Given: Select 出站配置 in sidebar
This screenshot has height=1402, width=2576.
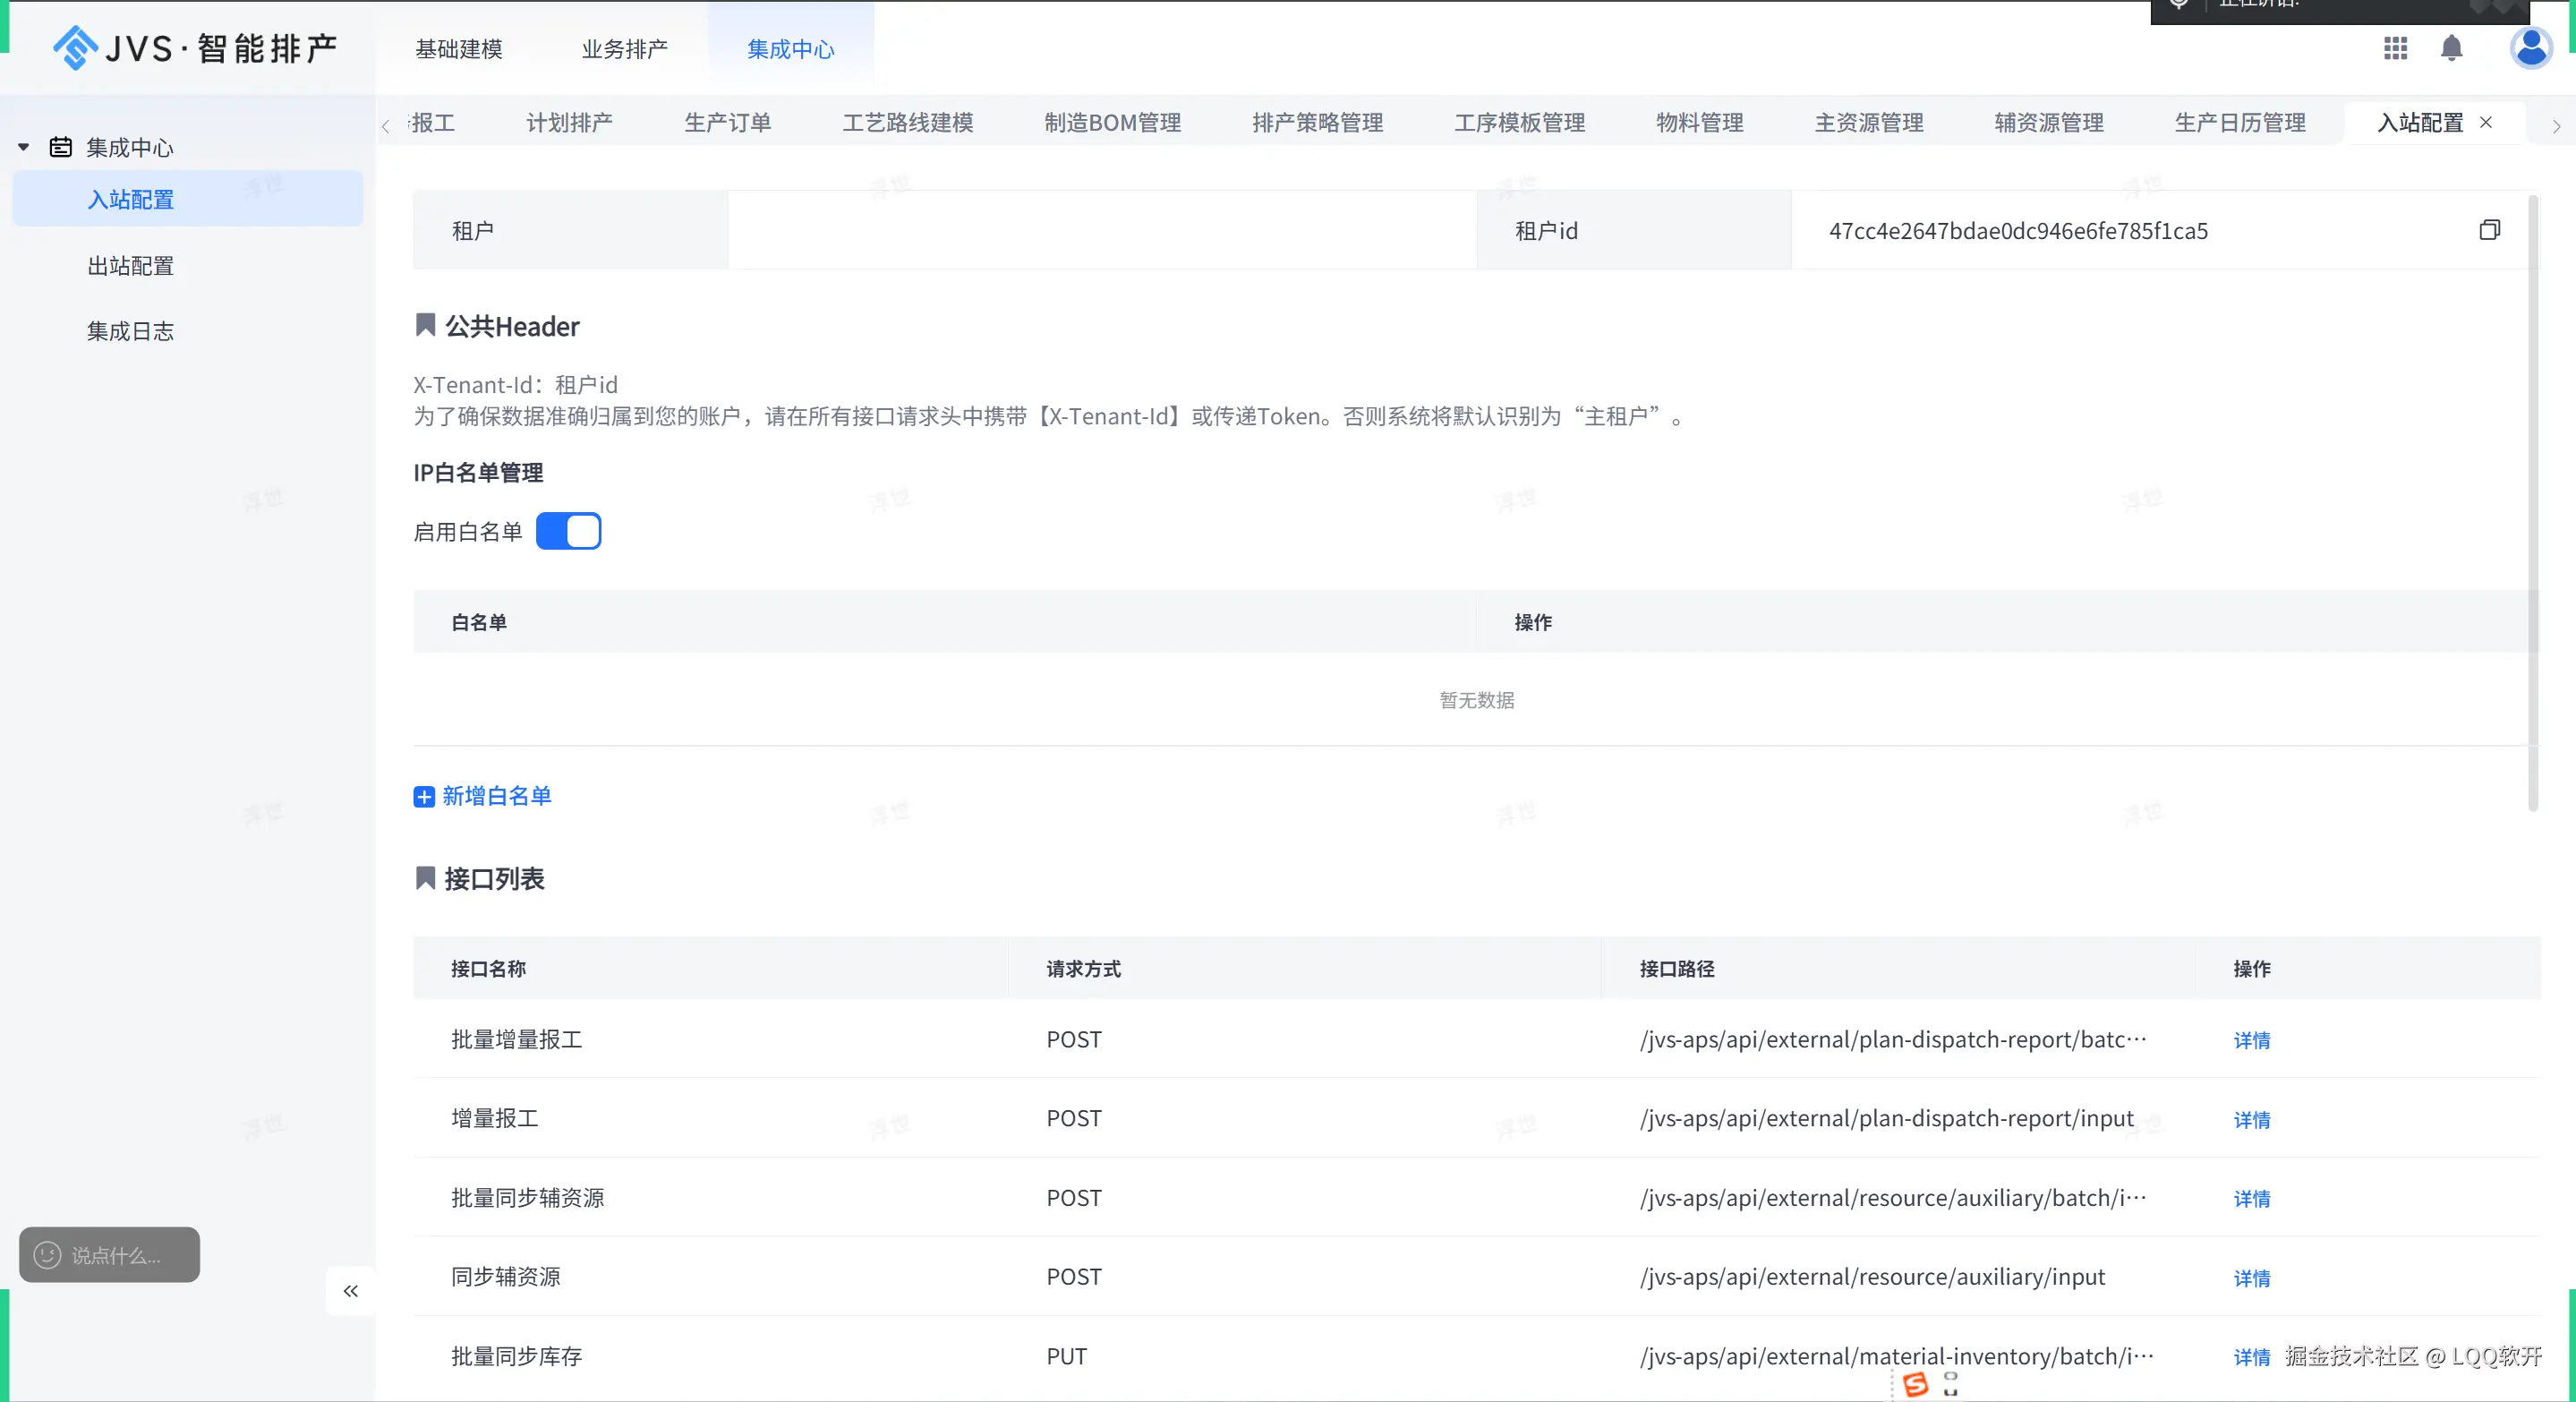Looking at the screenshot, I should click(131, 266).
